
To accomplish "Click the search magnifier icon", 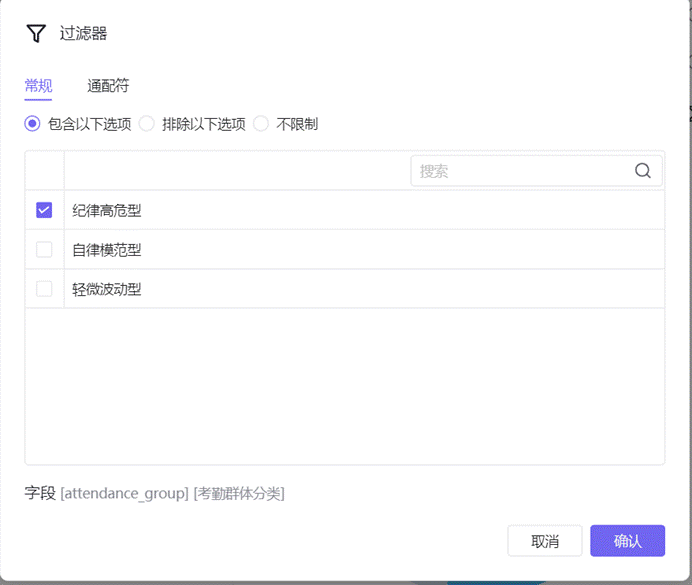I will 643,171.
